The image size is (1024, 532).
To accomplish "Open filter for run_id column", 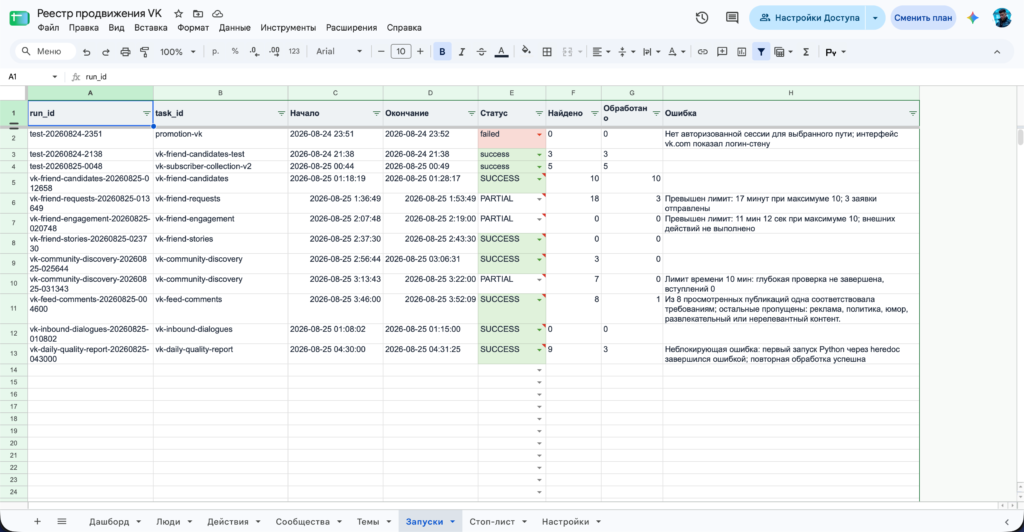I will coord(146,114).
